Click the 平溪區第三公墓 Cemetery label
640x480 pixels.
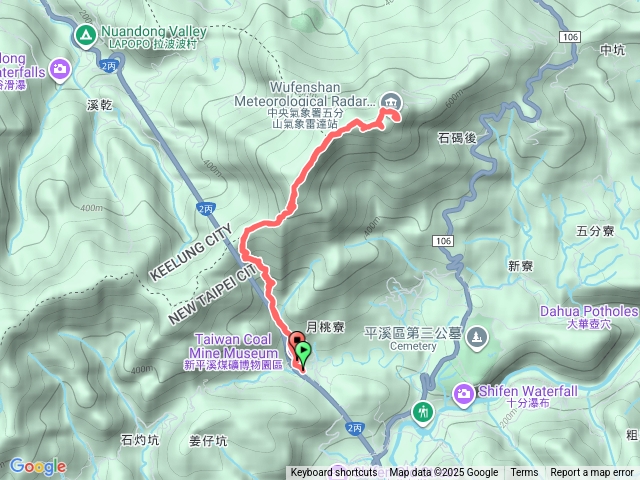click(412, 339)
